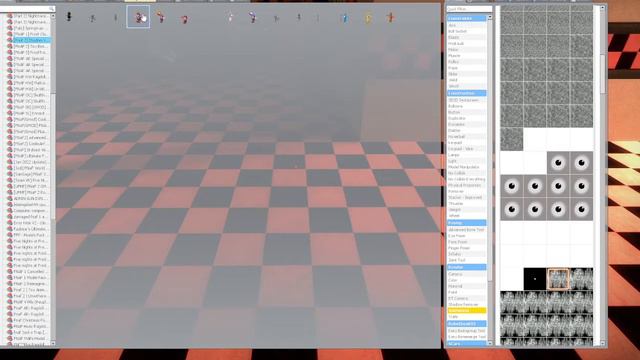Open the Model Manipulator tool

pyautogui.click(x=467, y=167)
